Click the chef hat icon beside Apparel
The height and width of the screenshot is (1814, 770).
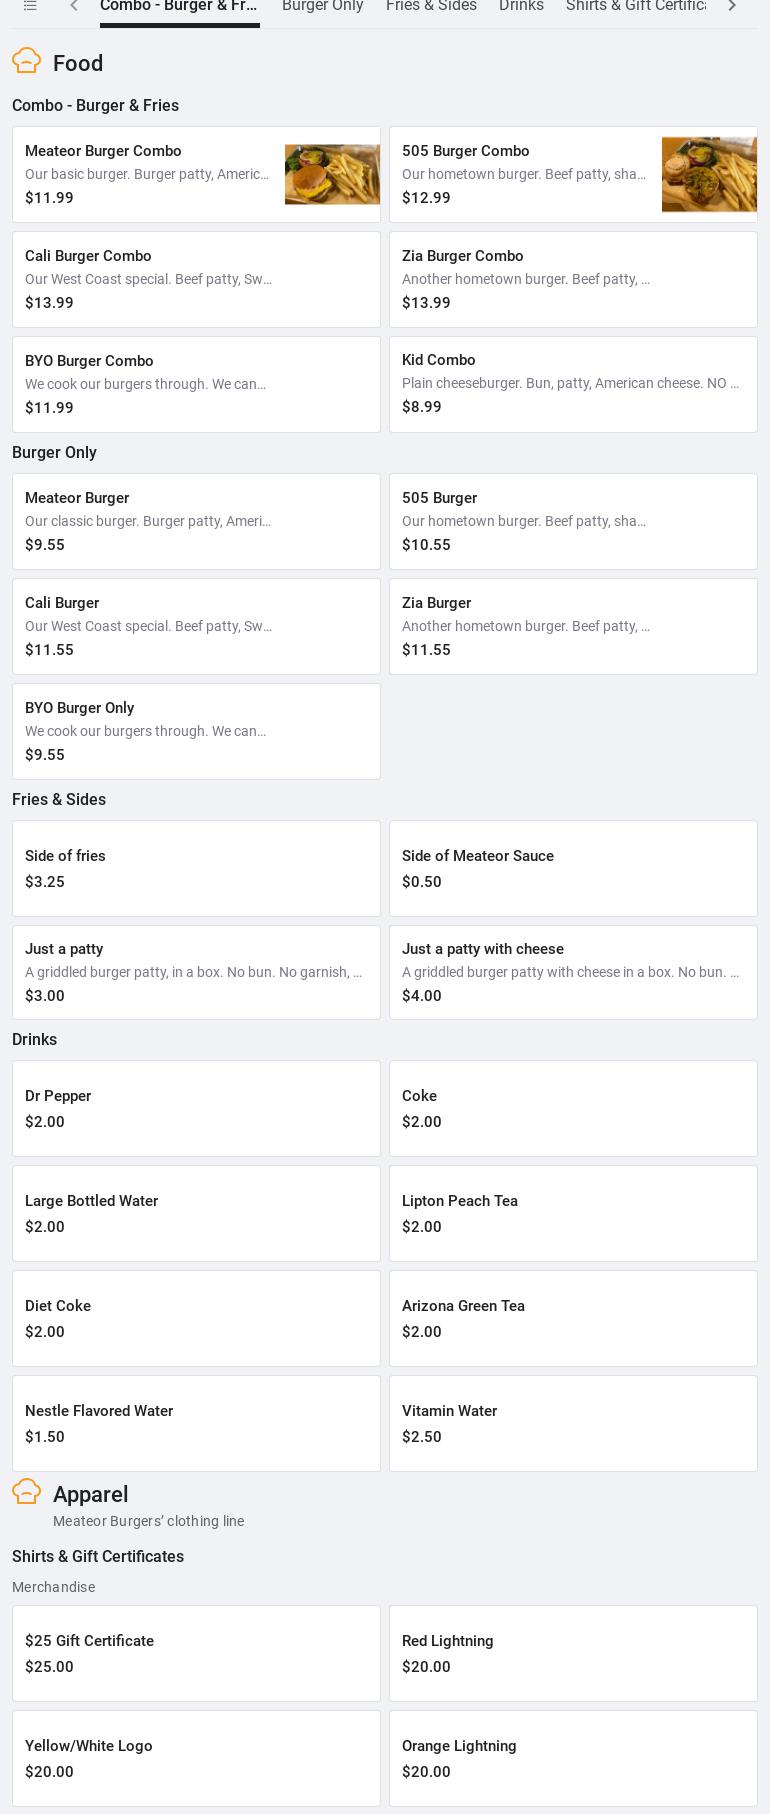[x=27, y=1492]
